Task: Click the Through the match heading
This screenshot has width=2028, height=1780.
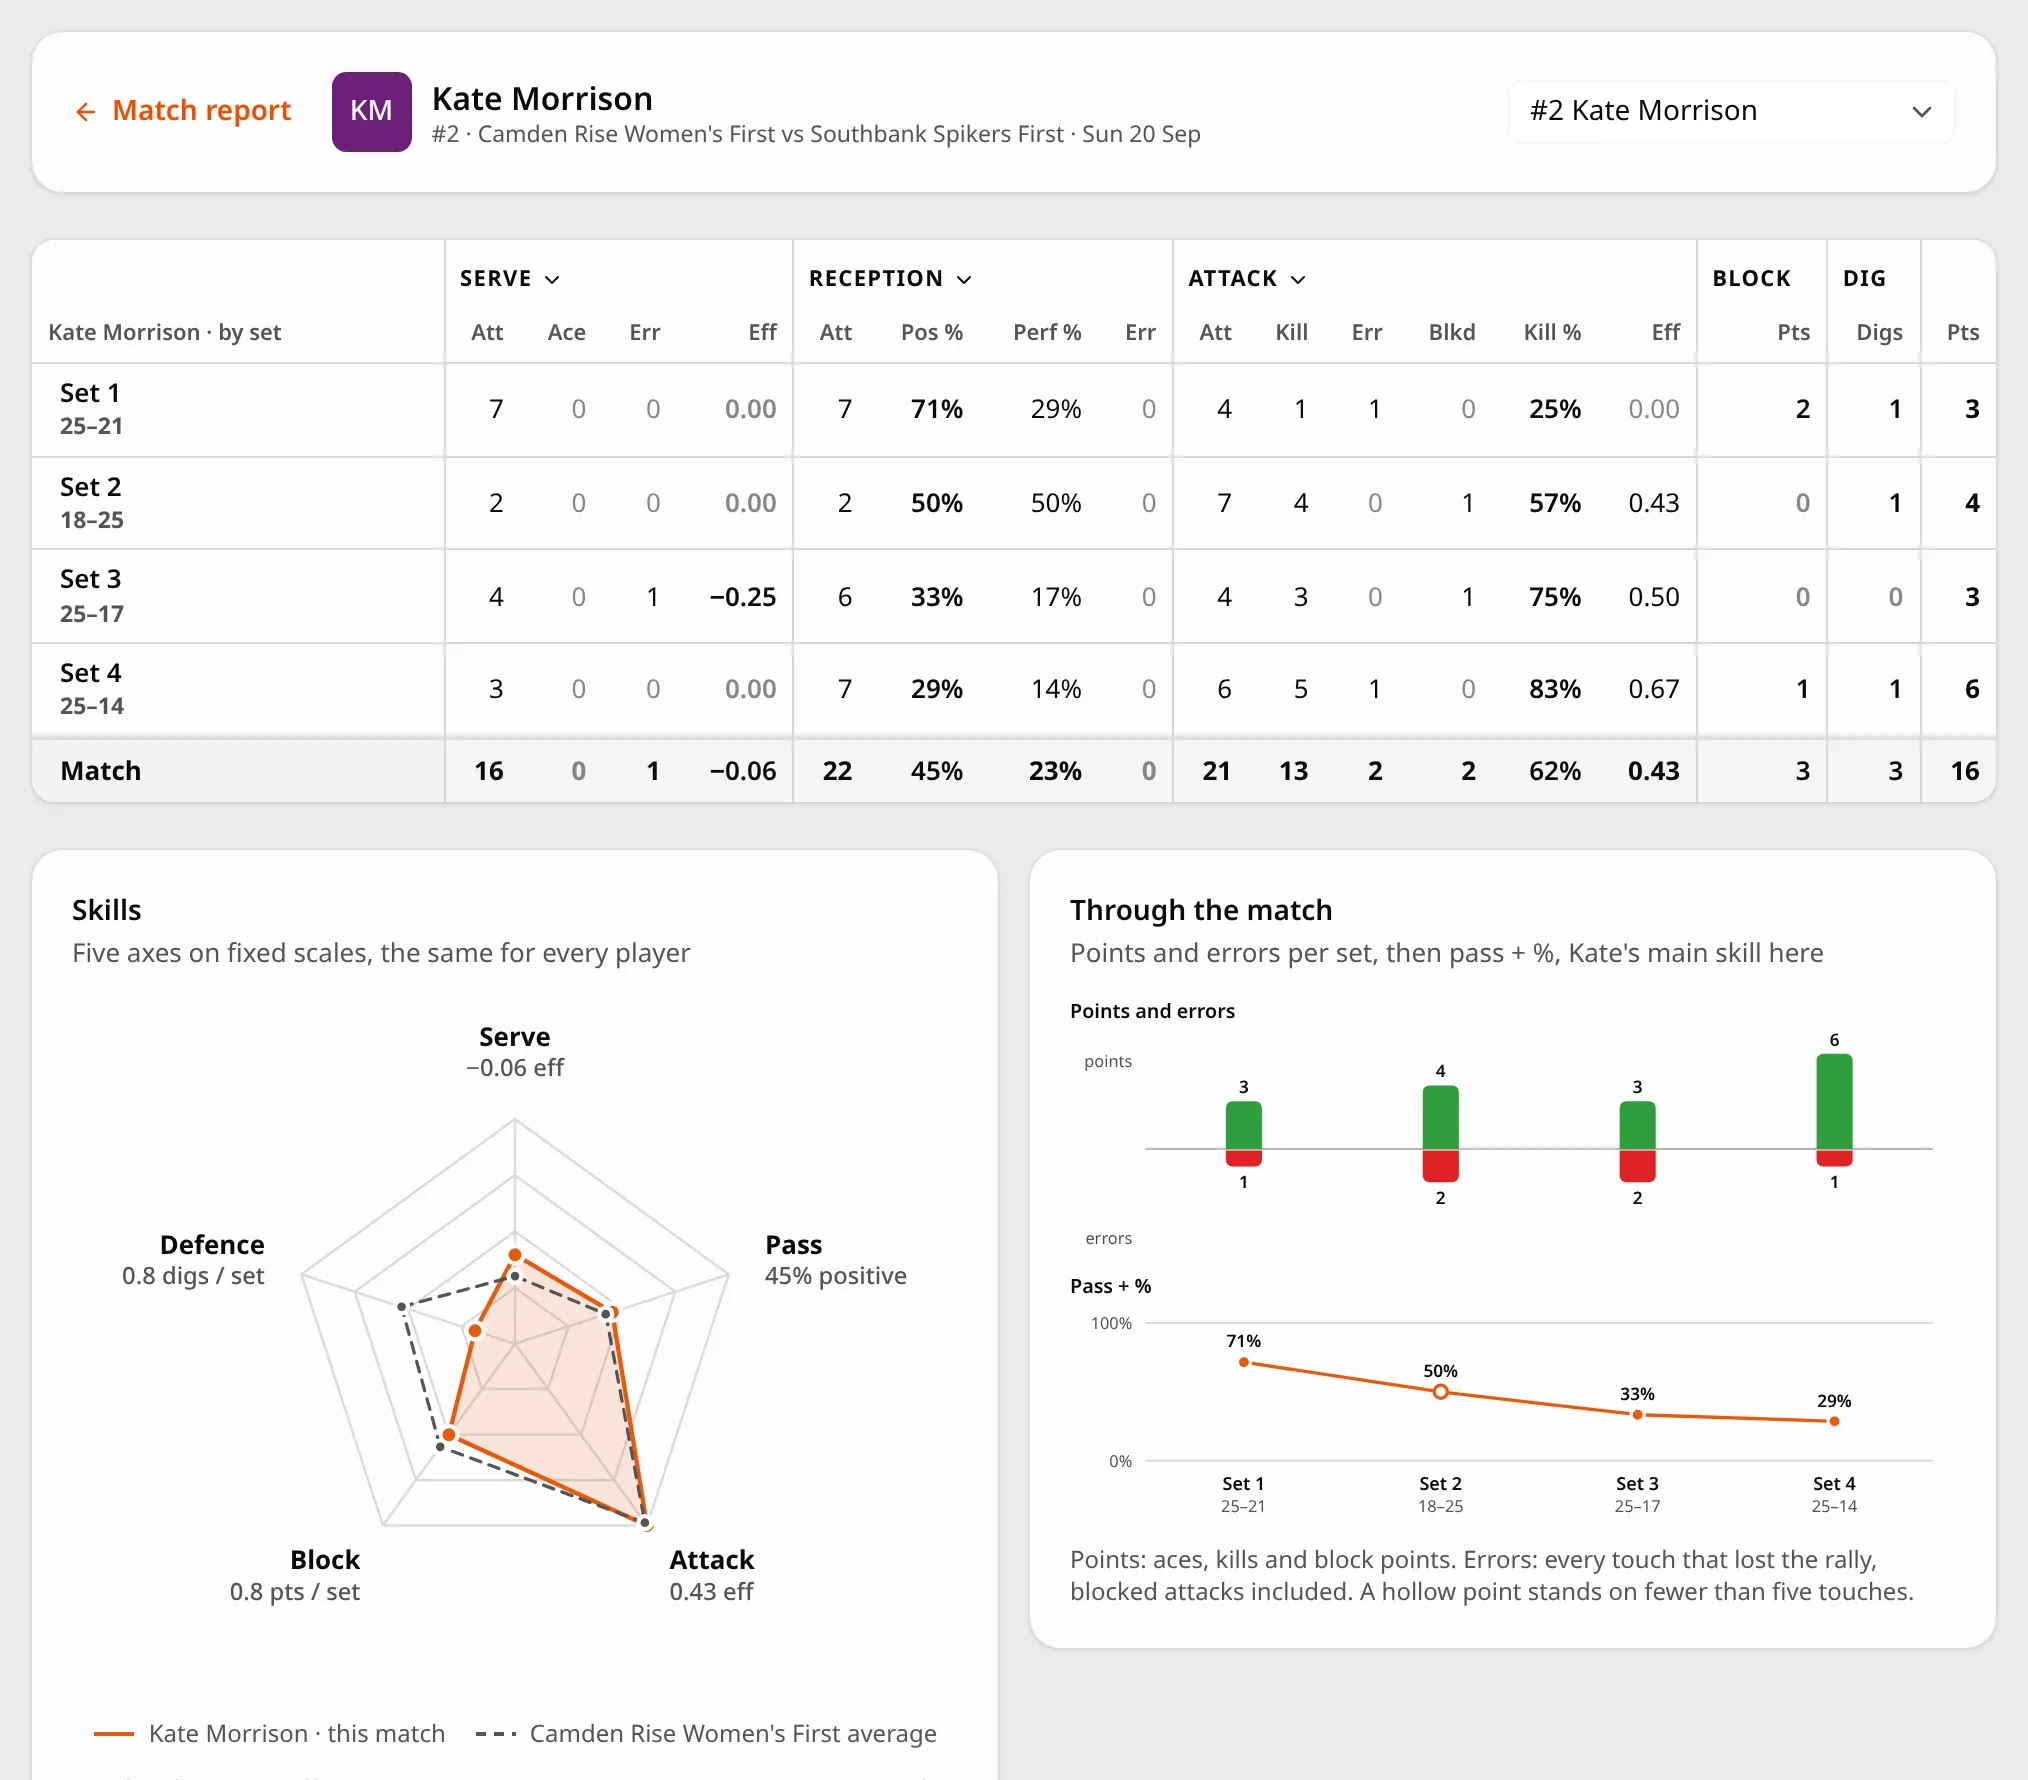Action: pyautogui.click(x=1201, y=911)
